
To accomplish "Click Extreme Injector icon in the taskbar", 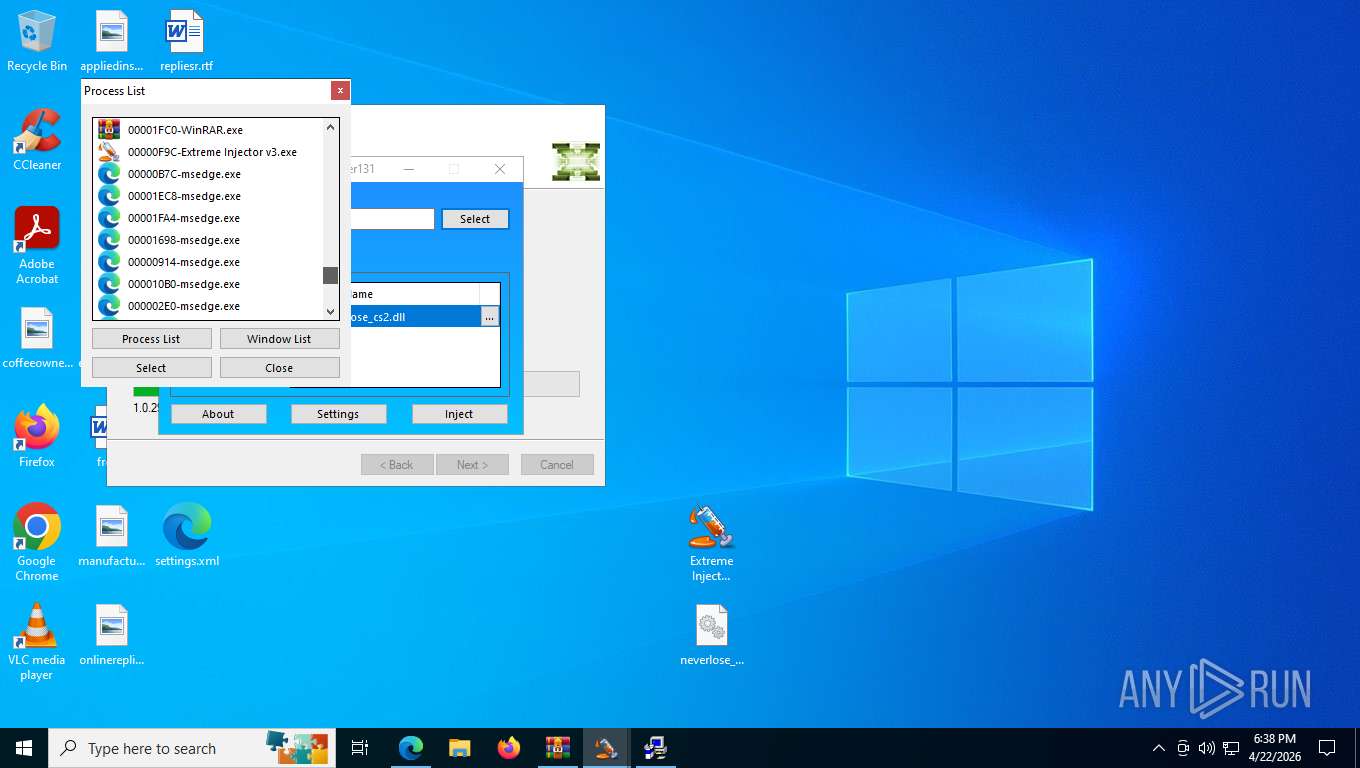I will tap(606, 748).
